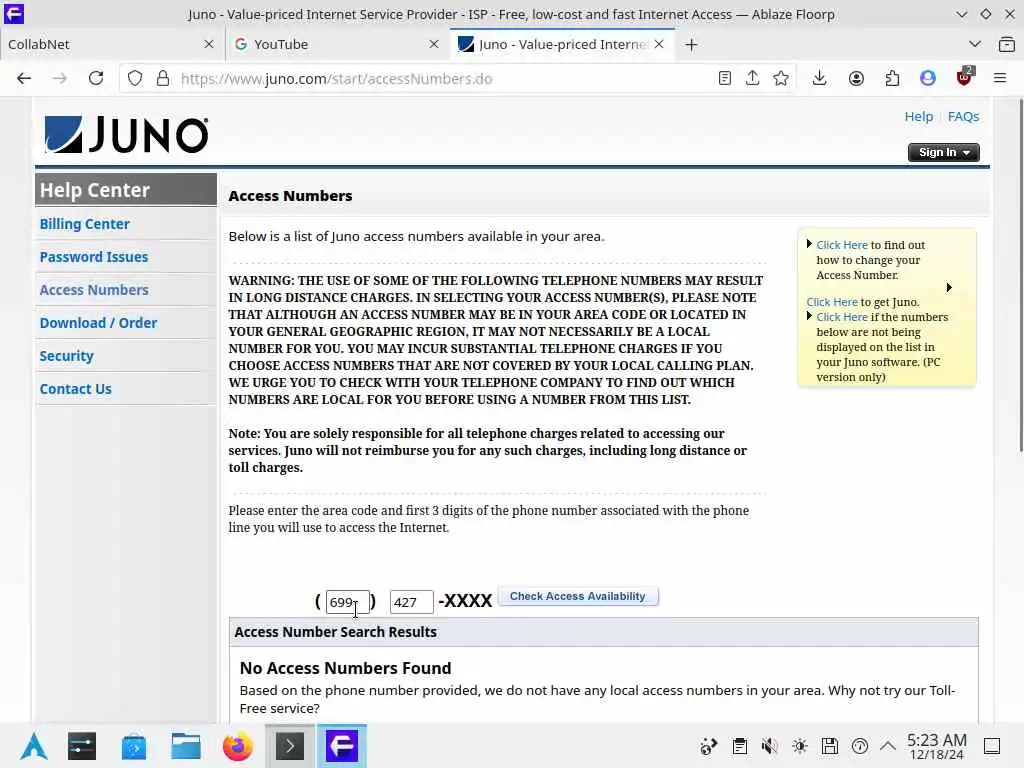Open the list all tabs dropdown

[x=974, y=44]
